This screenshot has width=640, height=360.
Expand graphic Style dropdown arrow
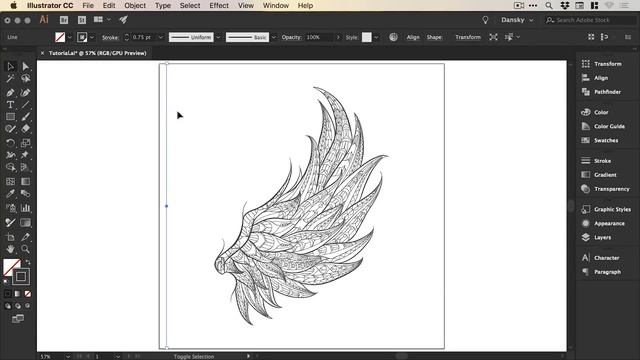click(x=376, y=37)
